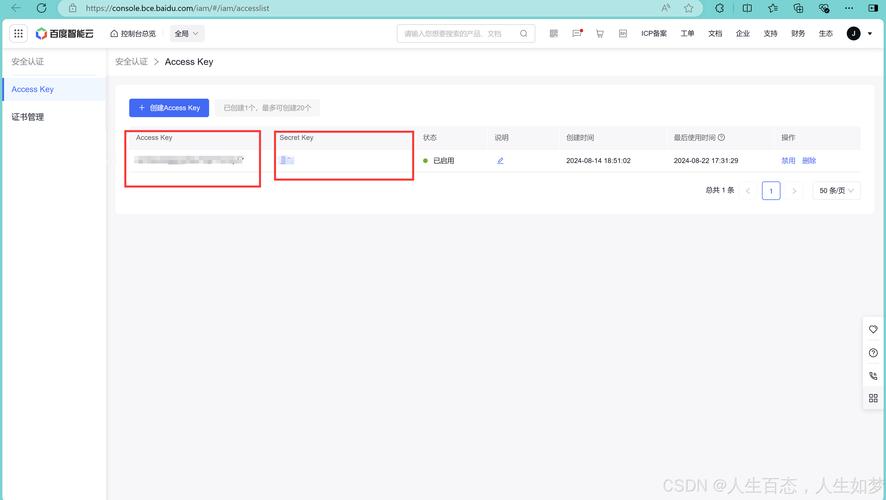Viewport: 886px width, 500px height.
Task: Toggle the browser split screen icon
Action: pyautogui.click(x=747, y=8)
